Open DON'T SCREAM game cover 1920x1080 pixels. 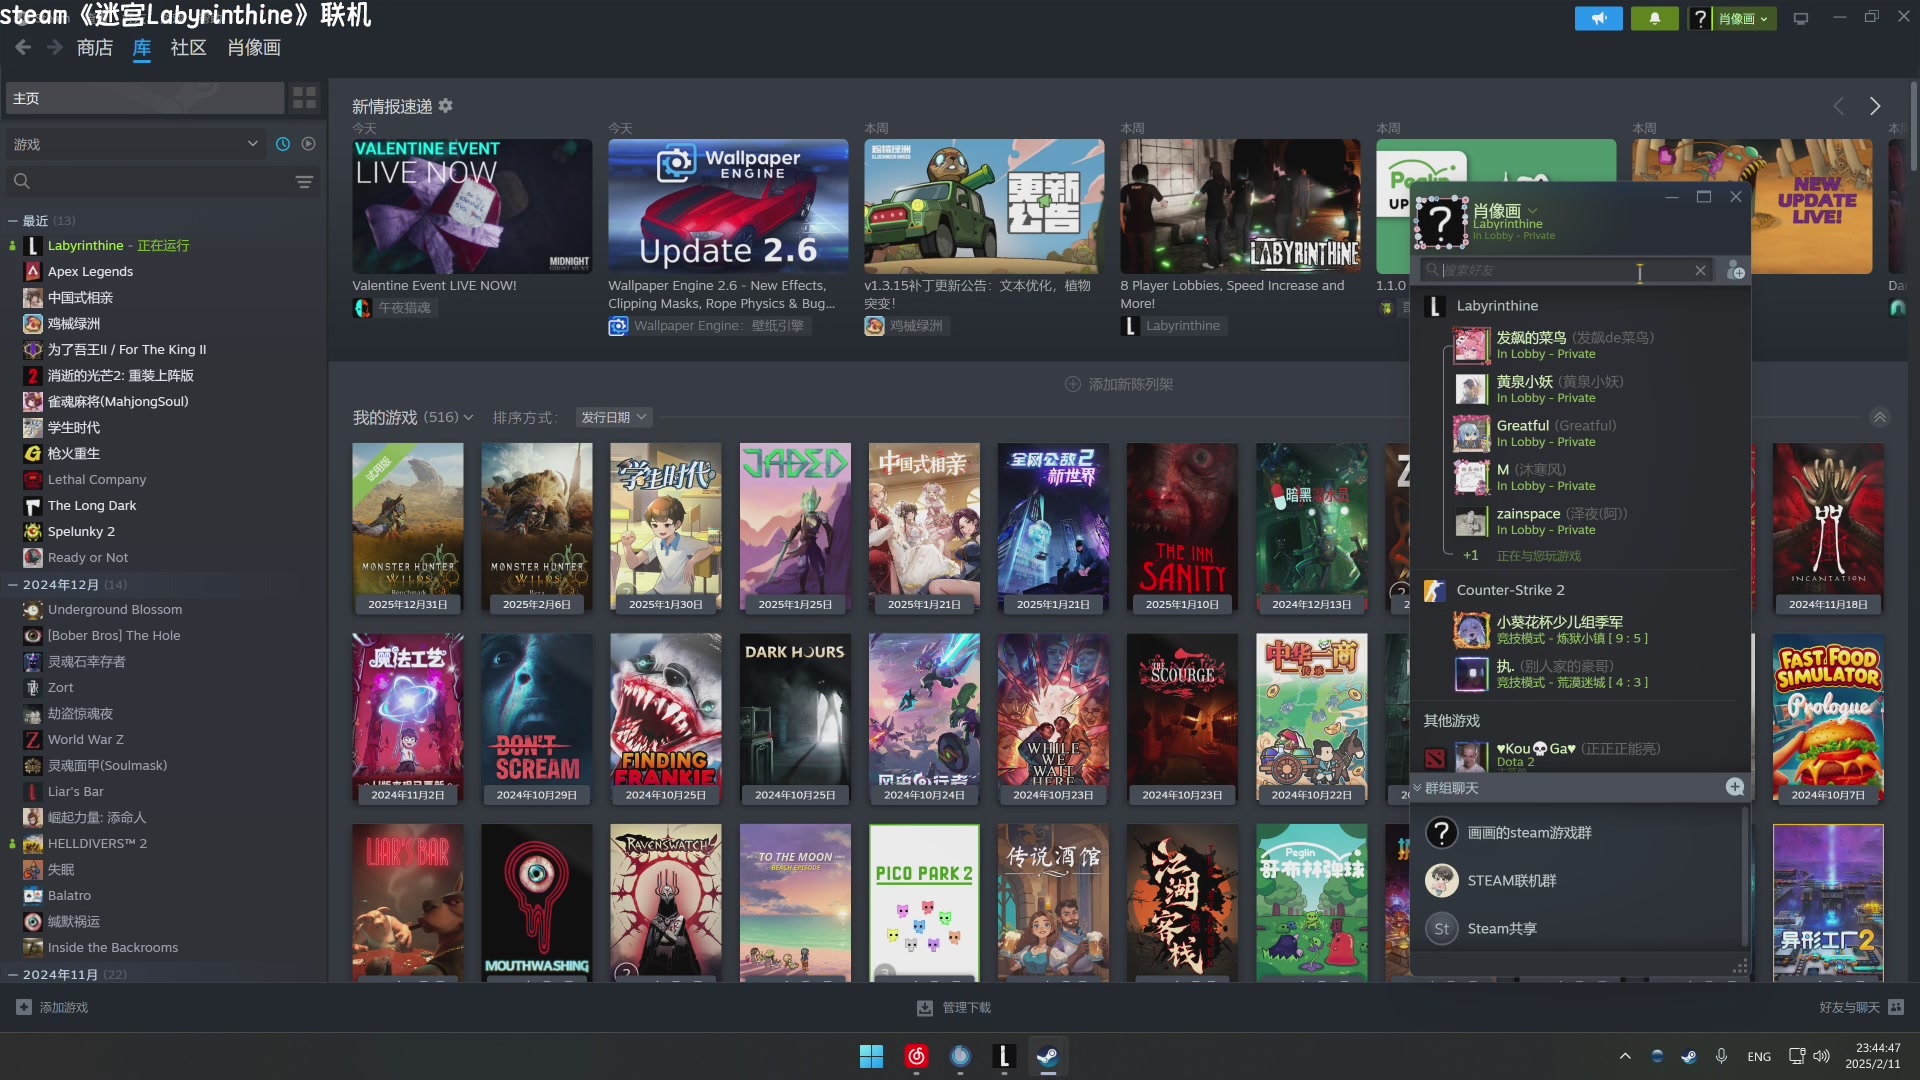tap(536, 718)
